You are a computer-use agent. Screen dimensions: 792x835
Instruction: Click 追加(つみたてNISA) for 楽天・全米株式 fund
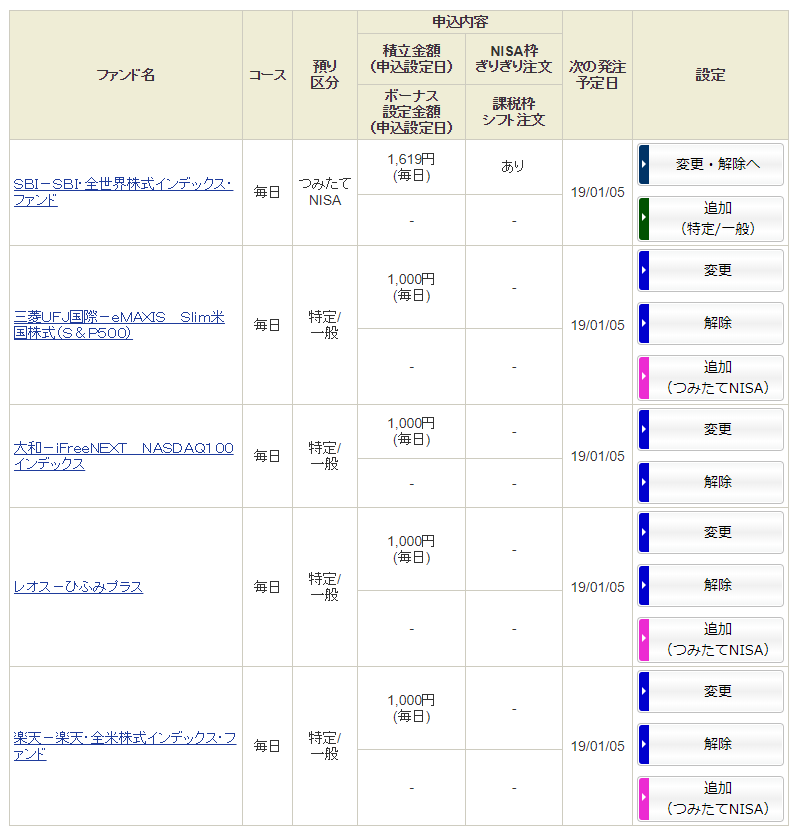(x=711, y=799)
